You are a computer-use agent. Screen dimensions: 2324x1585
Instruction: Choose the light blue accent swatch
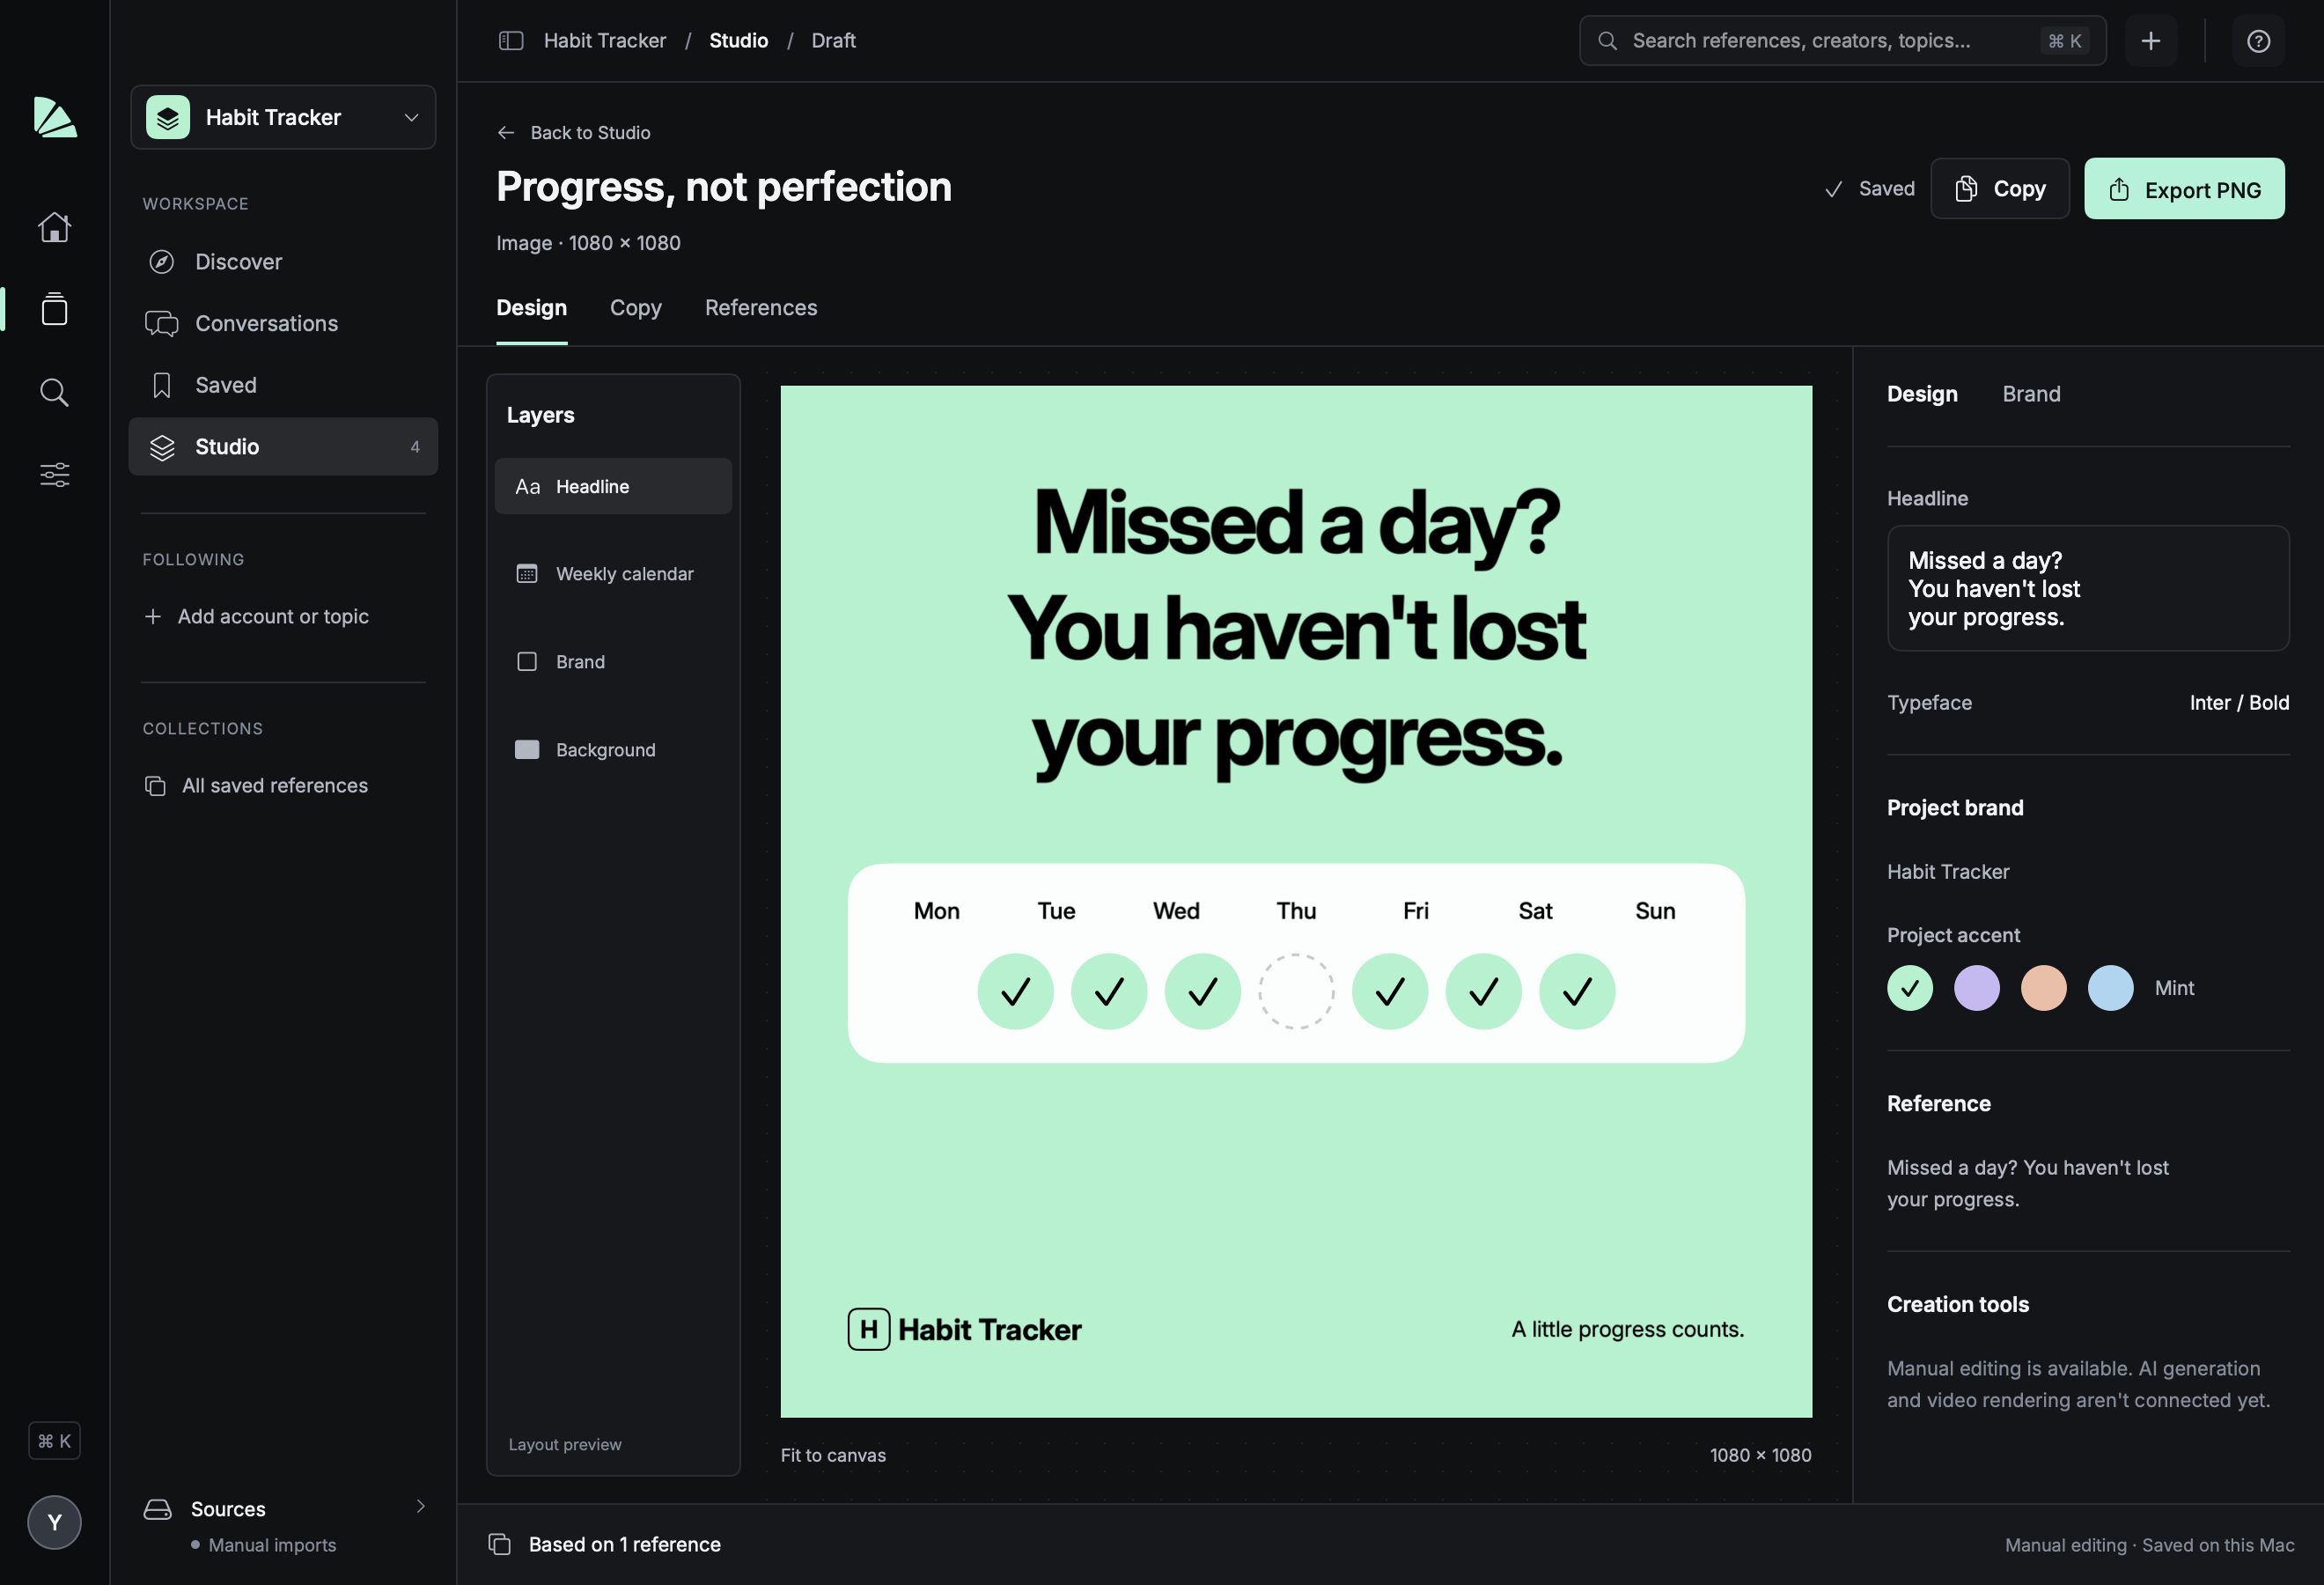coord(2110,988)
